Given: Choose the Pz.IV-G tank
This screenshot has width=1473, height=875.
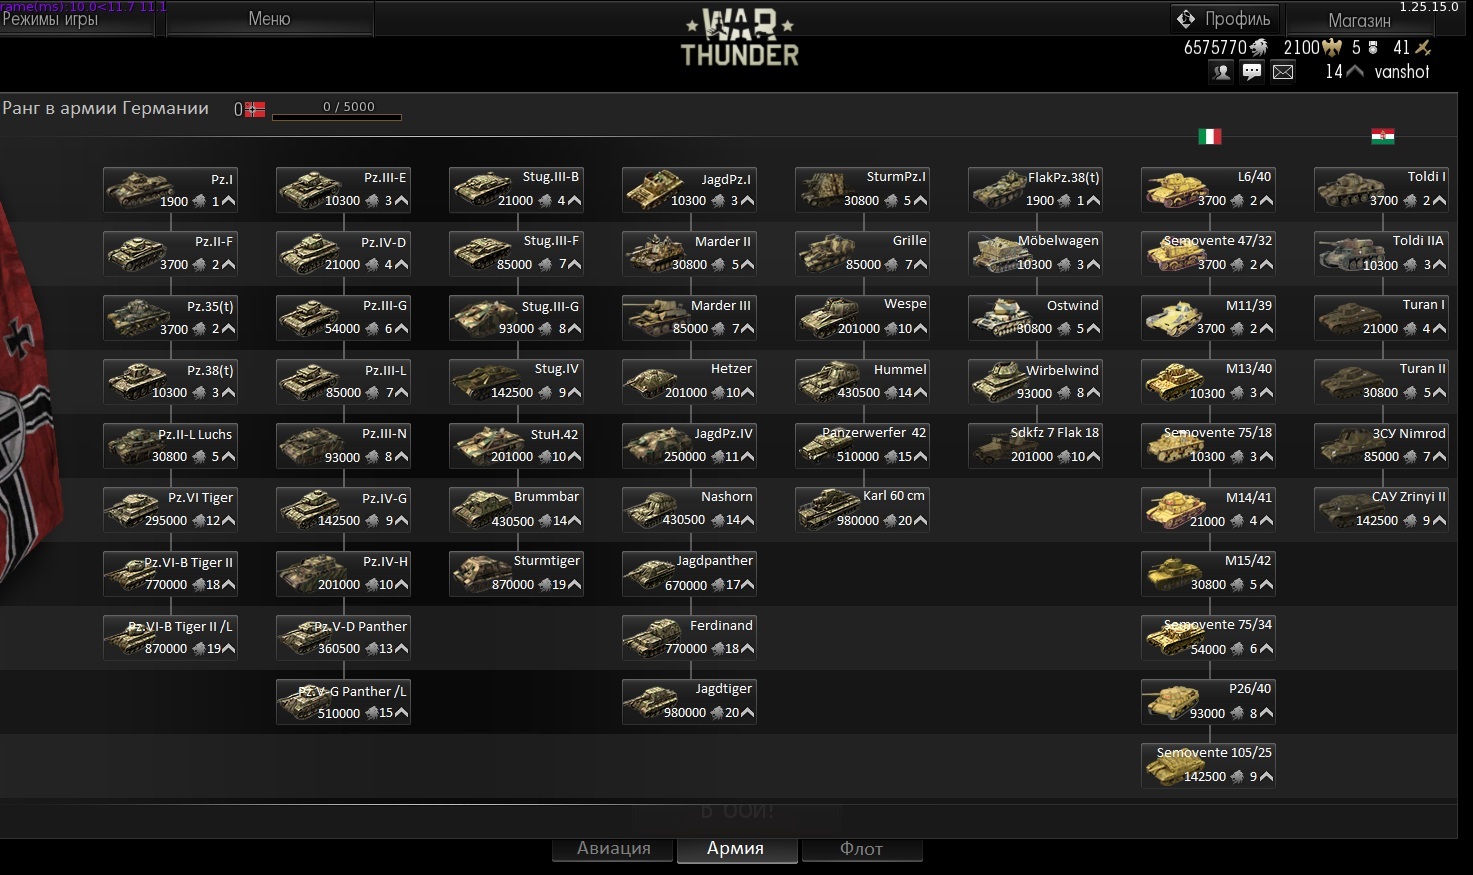Looking at the screenshot, I should (x=343, y=510).
